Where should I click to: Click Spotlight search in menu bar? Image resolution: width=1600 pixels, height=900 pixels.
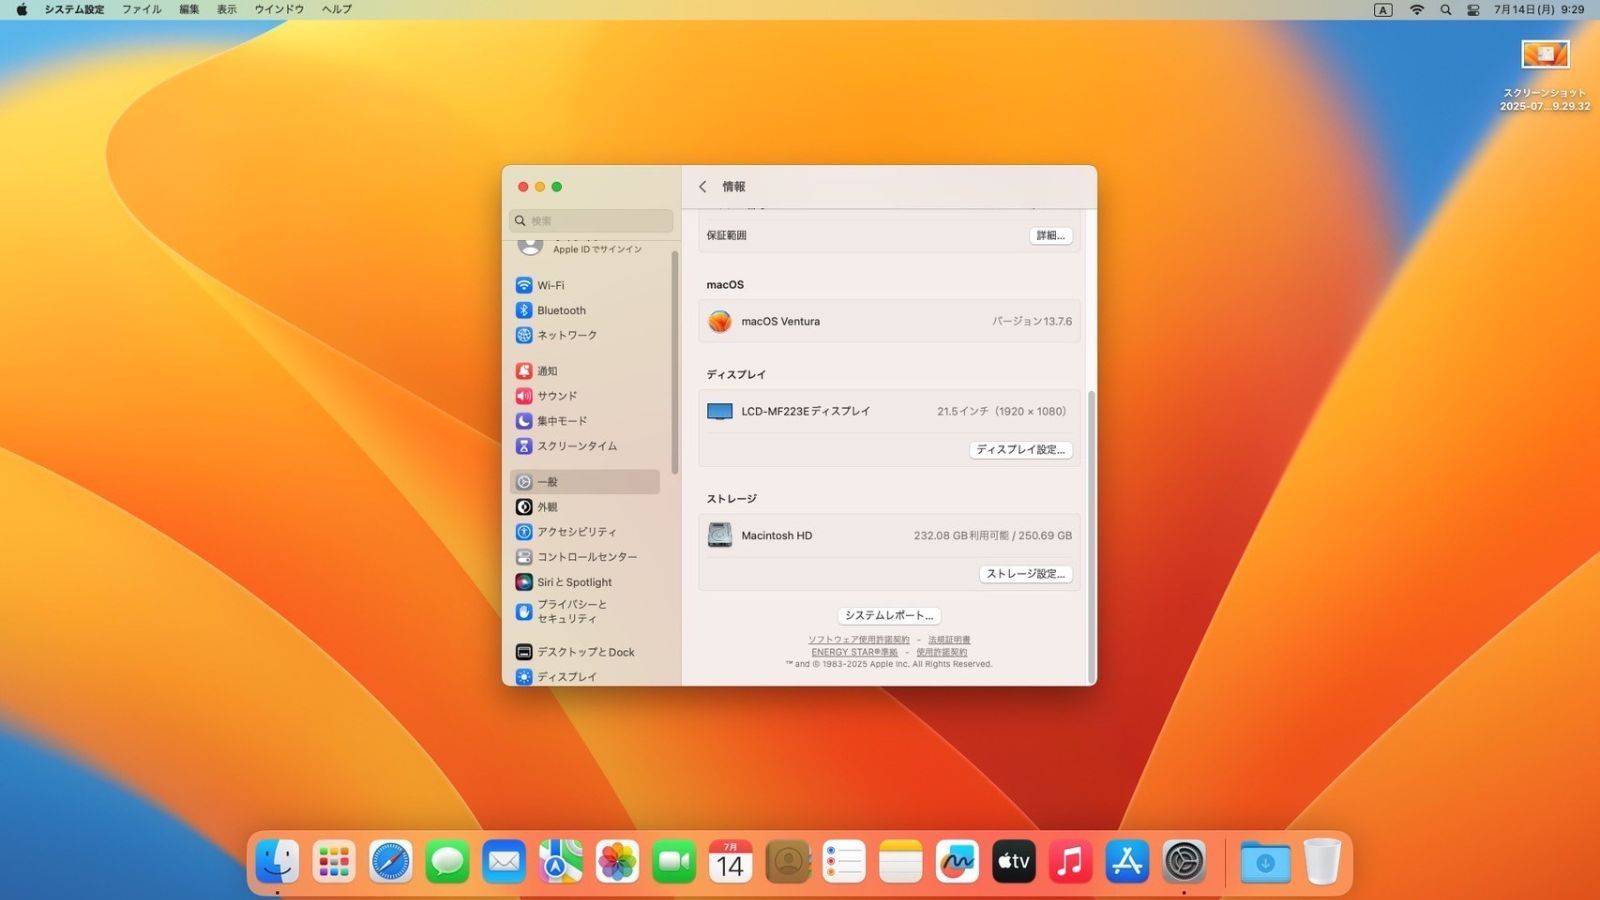pyautogui.click(x=1445, y=9)
